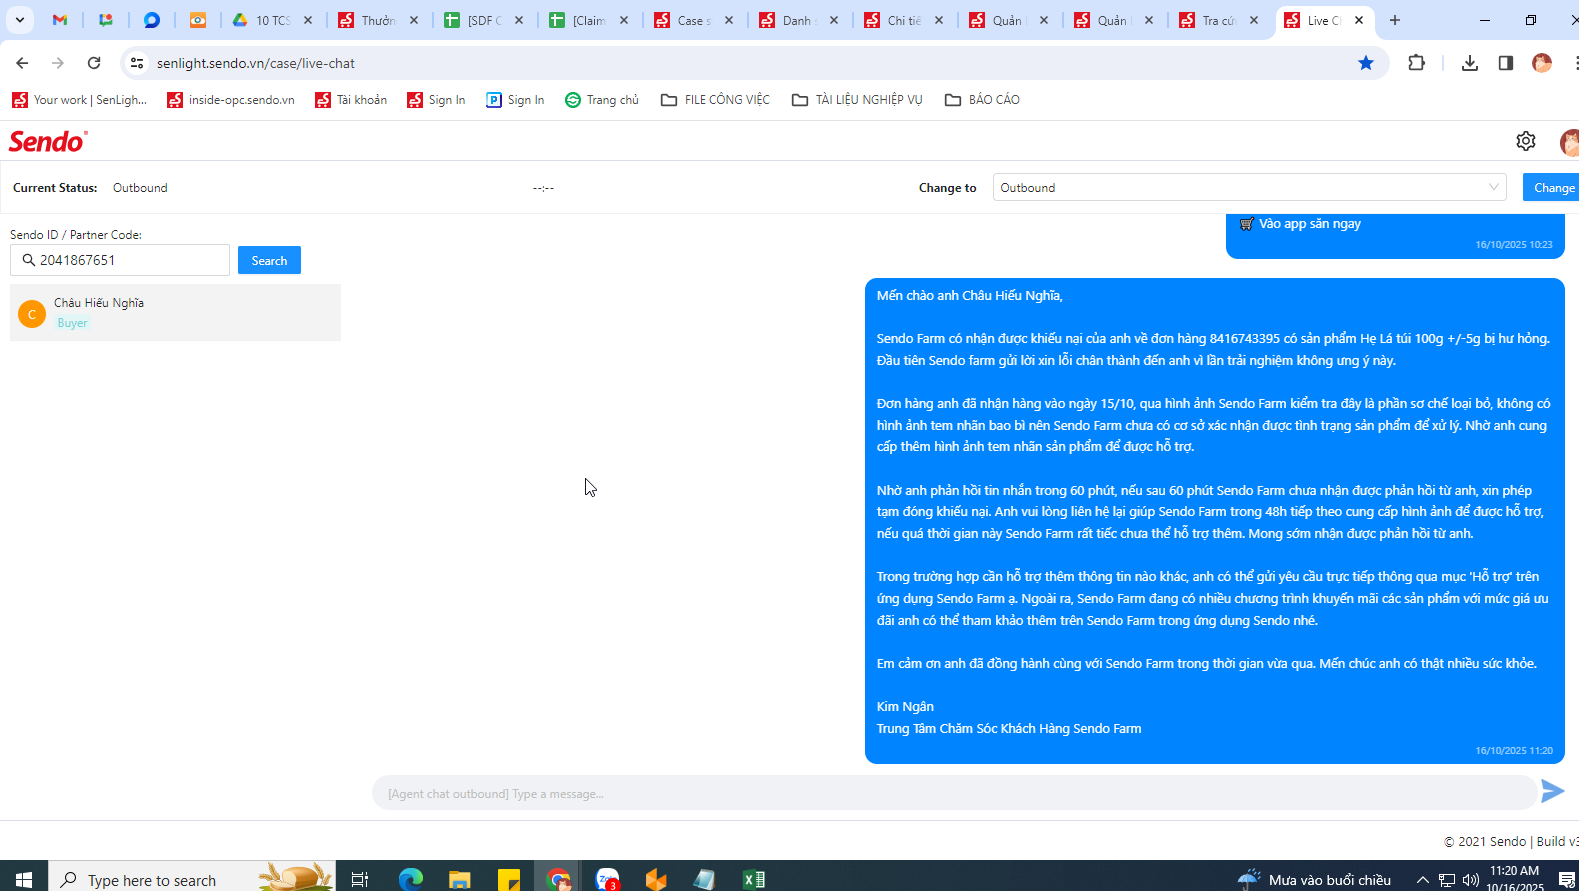Viewport: 1579px width, 891px height.
Task: Open the pinned blue chat-bubble tab
Action: point(152,20)
